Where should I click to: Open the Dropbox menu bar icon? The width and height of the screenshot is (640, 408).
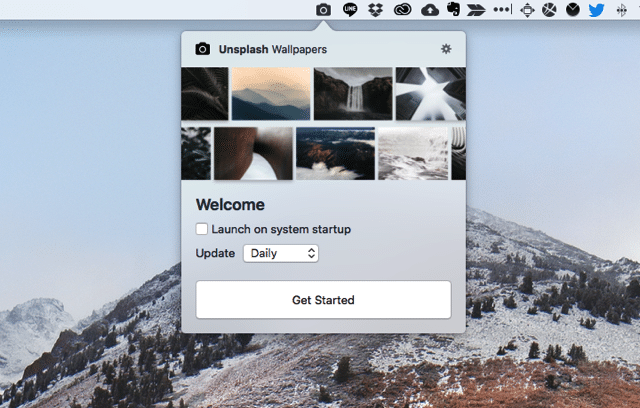(376, 9)
